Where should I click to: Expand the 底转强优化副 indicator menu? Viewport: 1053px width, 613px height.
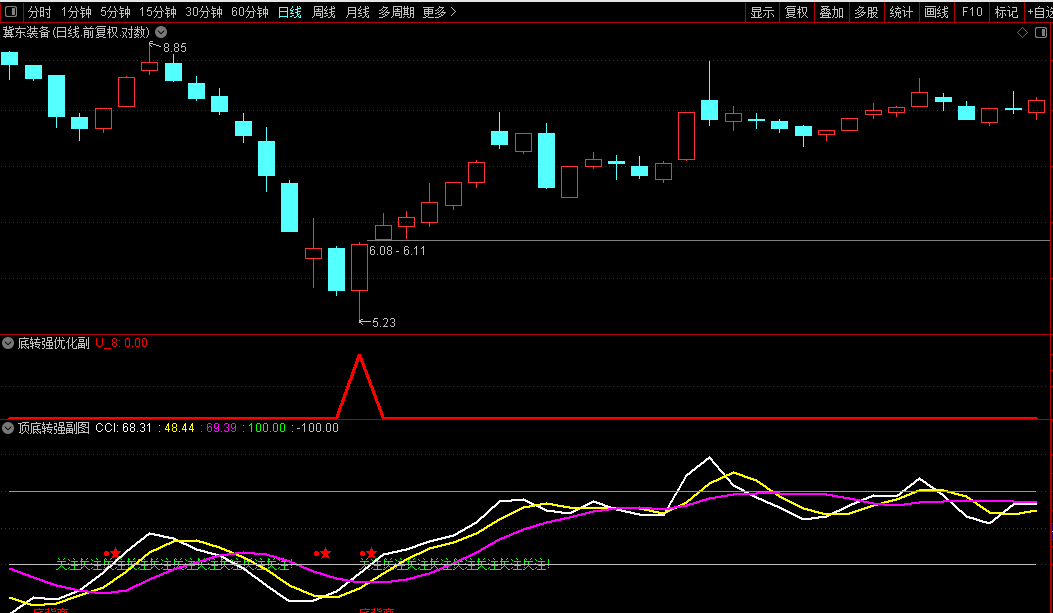(x=8, y=343)
